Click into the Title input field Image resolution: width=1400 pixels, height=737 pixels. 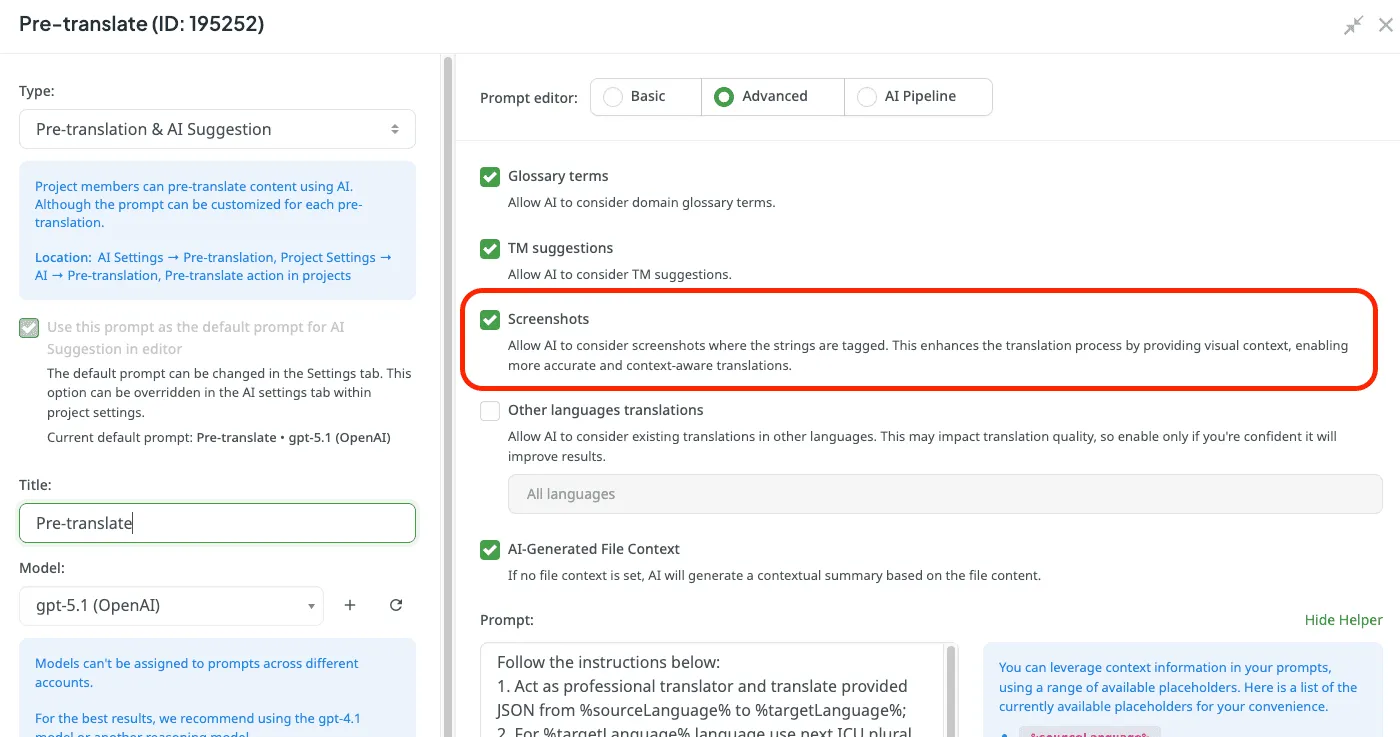coord(217,523)
